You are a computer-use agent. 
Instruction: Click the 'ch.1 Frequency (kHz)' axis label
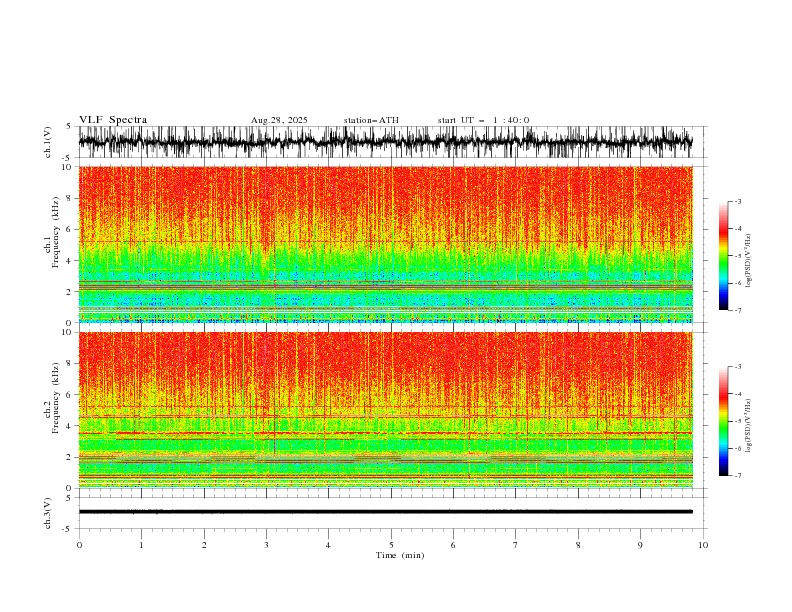pos(52,232)
